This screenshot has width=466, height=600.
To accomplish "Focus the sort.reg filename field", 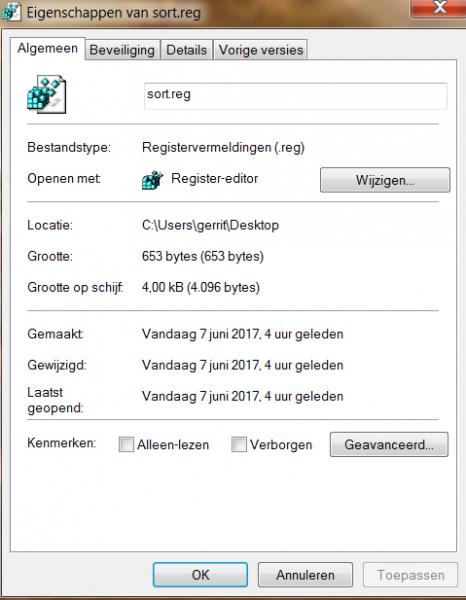I will point(295,96).
